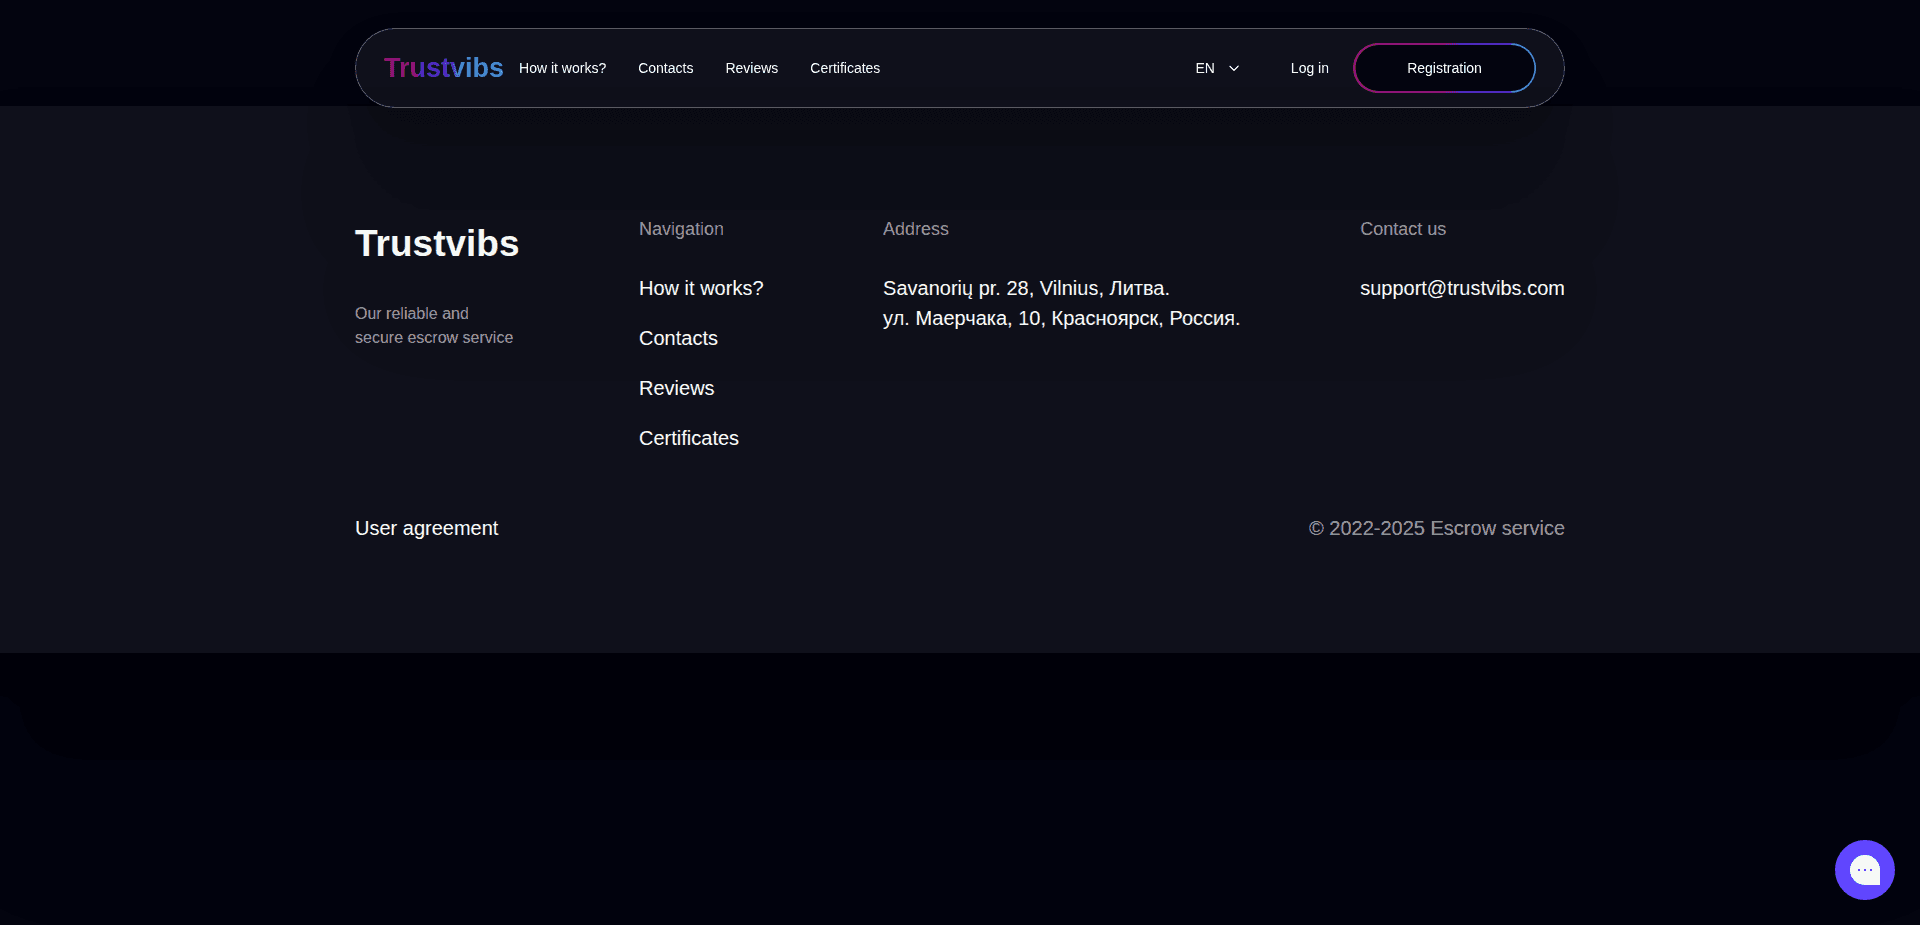The image size is (1920, 925).
Task: Click the Log in link
Action: [x=1309, y=68]
